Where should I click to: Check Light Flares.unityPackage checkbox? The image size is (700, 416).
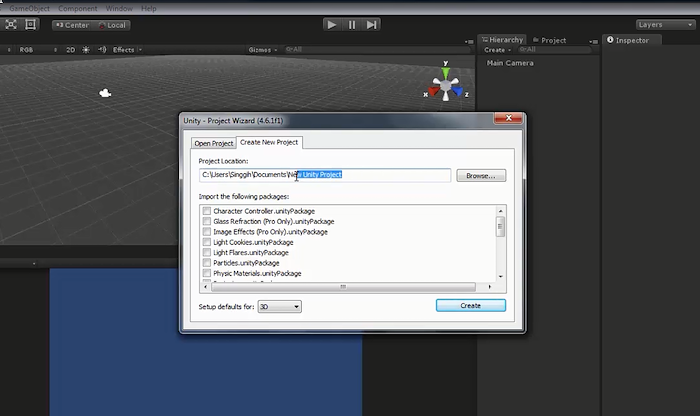click(x=207, y=252)
